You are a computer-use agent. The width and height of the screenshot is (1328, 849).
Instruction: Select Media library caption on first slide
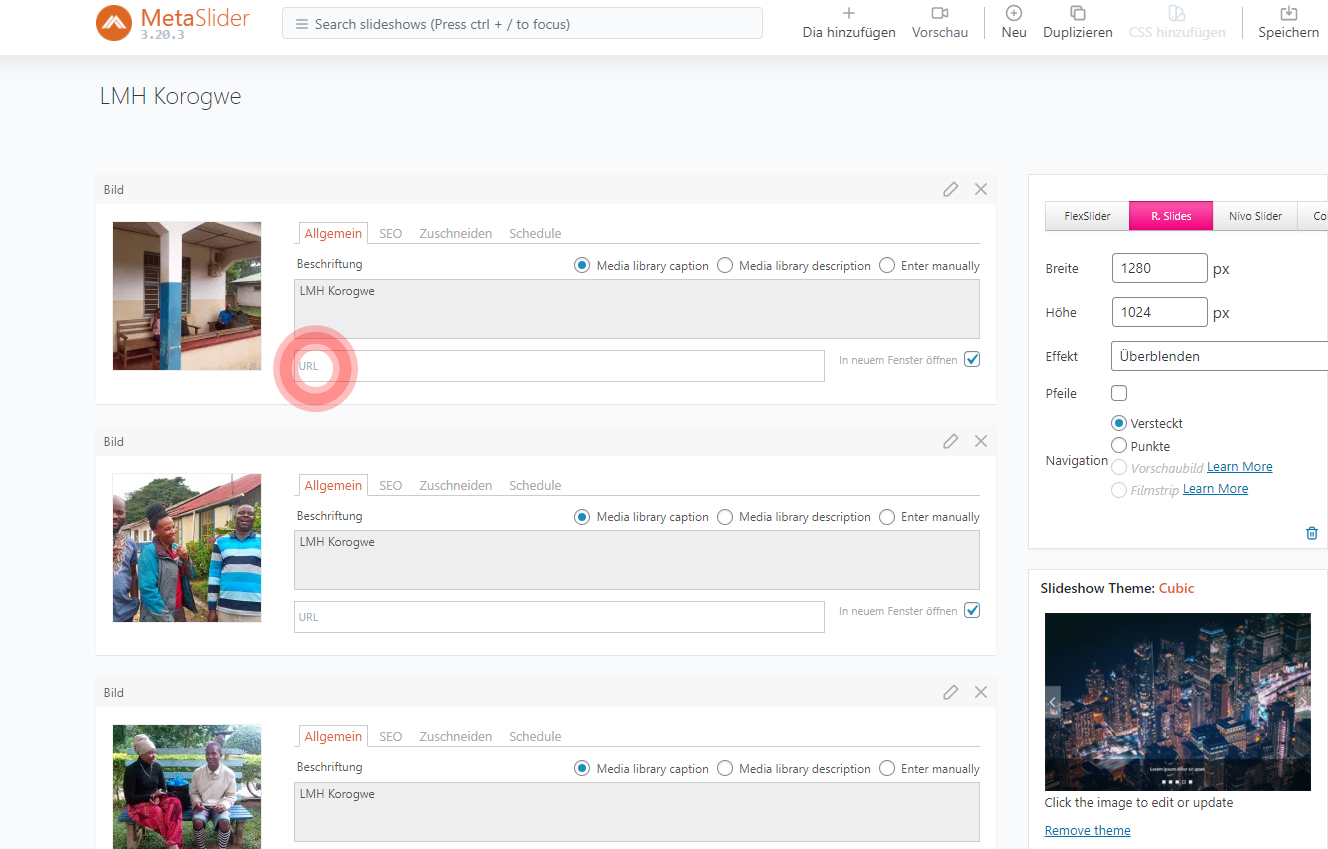tap(582, 266)
